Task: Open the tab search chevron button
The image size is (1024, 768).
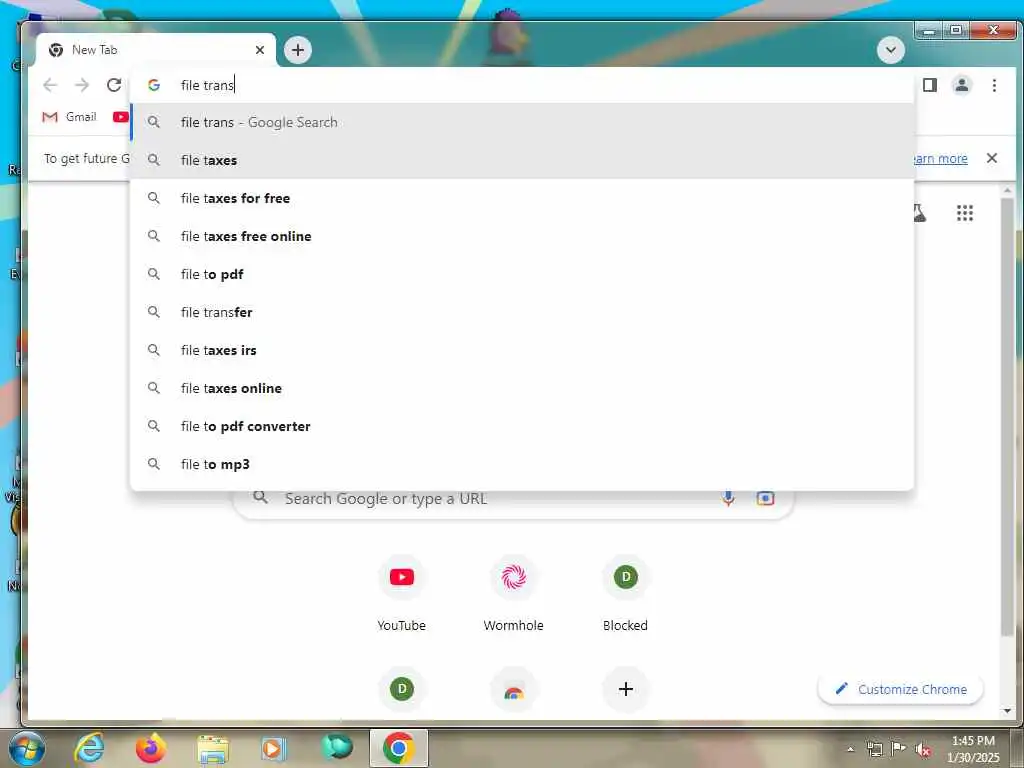Action: (x=891, y=50)
